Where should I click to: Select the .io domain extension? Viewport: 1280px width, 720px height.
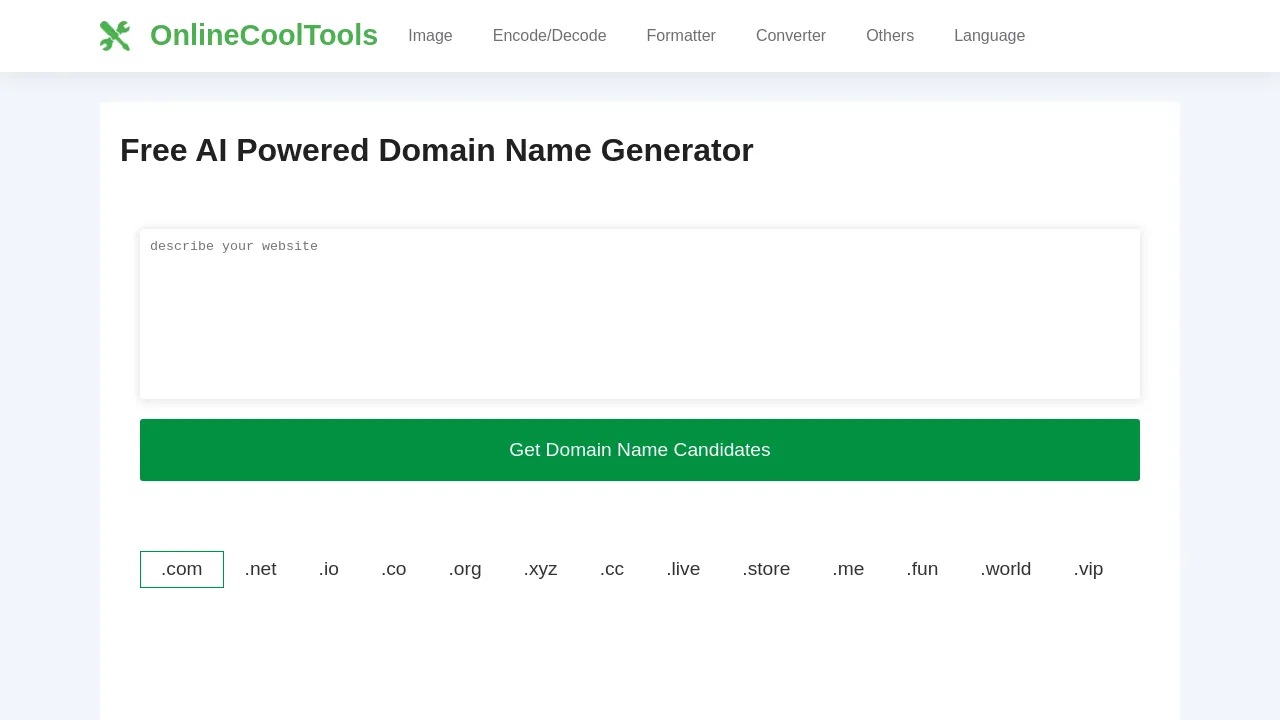[328, 569]
